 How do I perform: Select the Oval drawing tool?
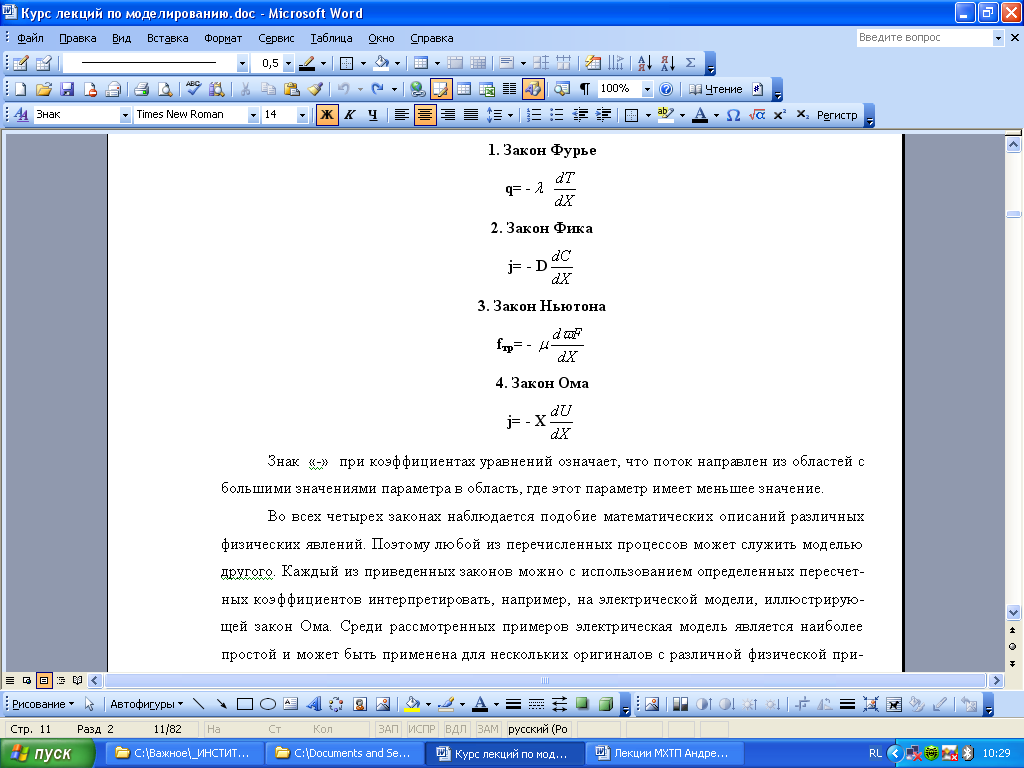[x=268, y=704]
